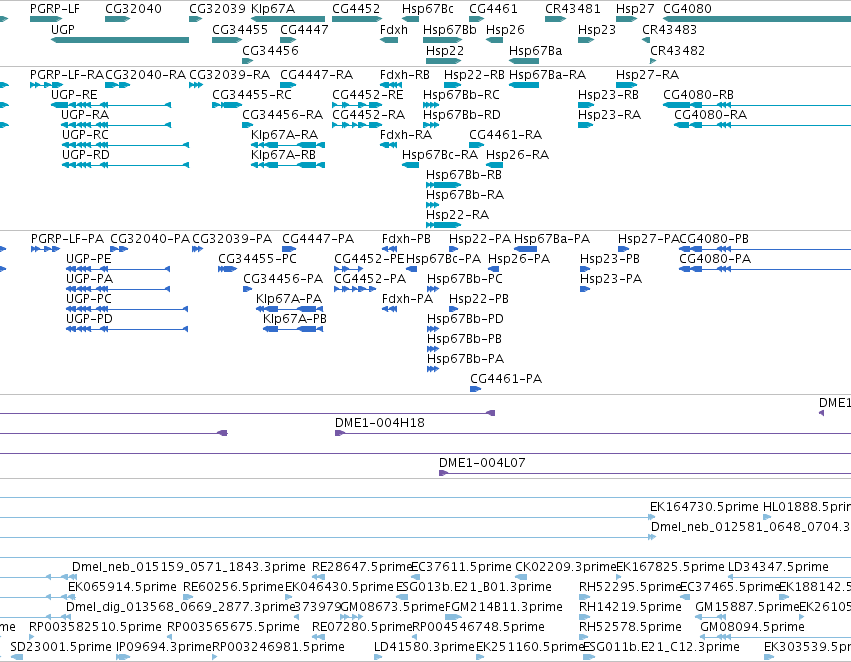851x662 pixels.
Task: Click the CG4461-RA transcript label
Action: (506, 135)
